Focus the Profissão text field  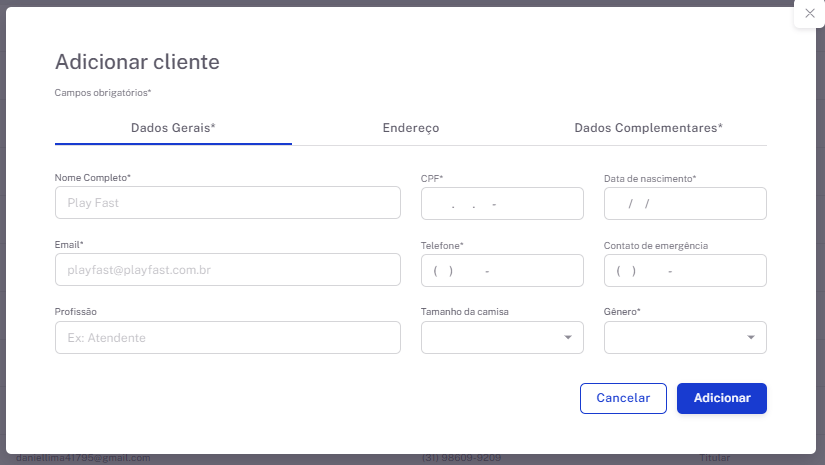pos(227,338)
